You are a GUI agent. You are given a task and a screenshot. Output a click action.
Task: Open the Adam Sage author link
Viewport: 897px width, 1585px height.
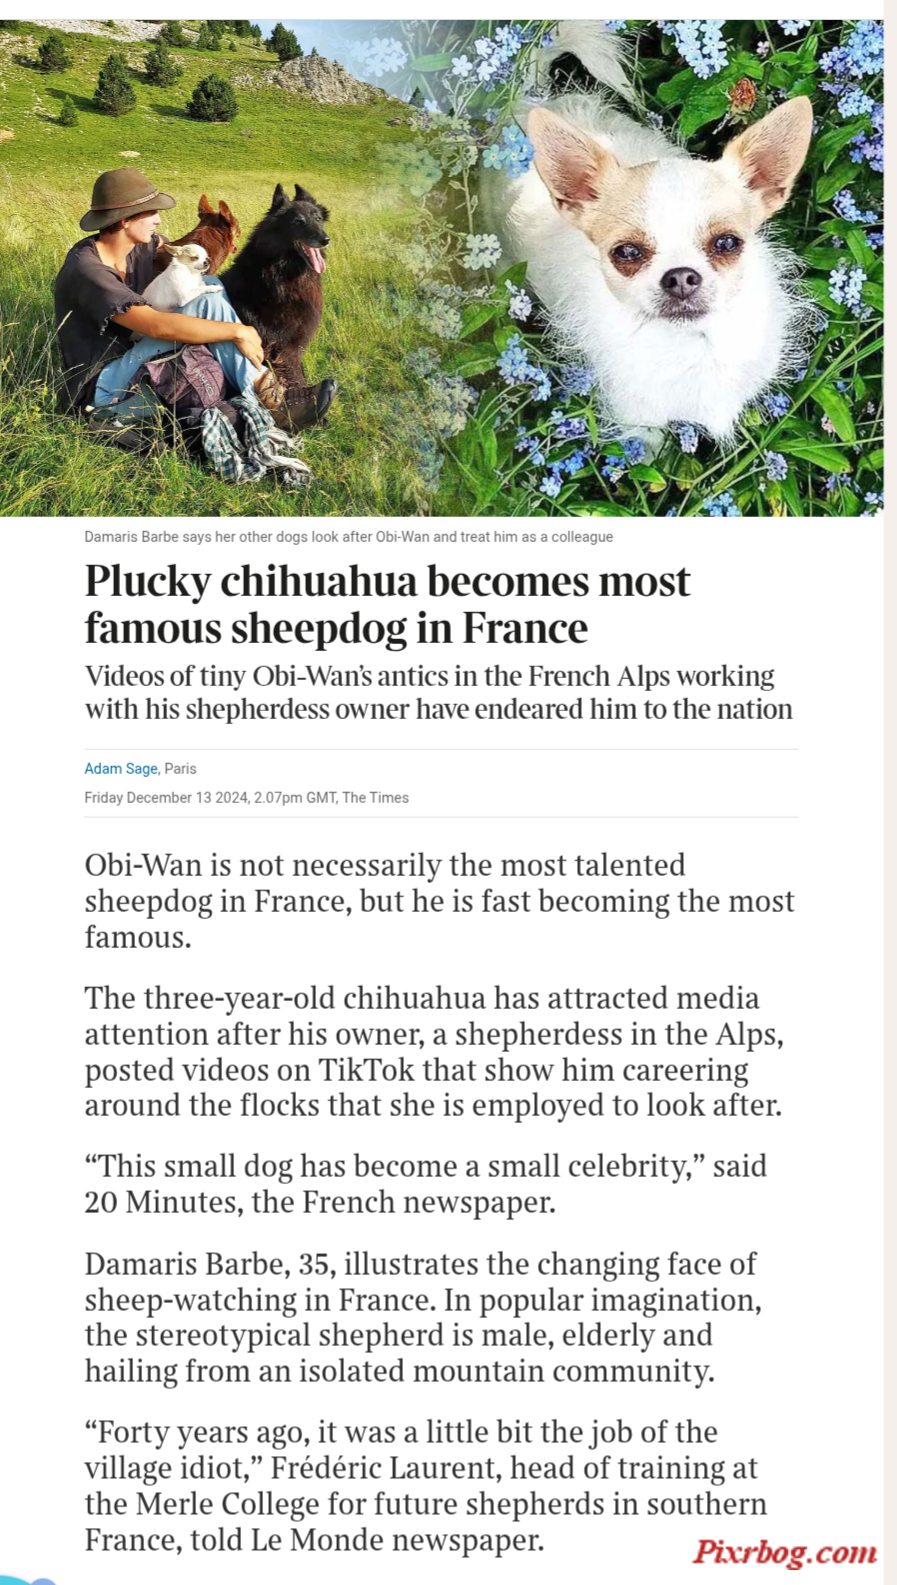pos(121,768)
